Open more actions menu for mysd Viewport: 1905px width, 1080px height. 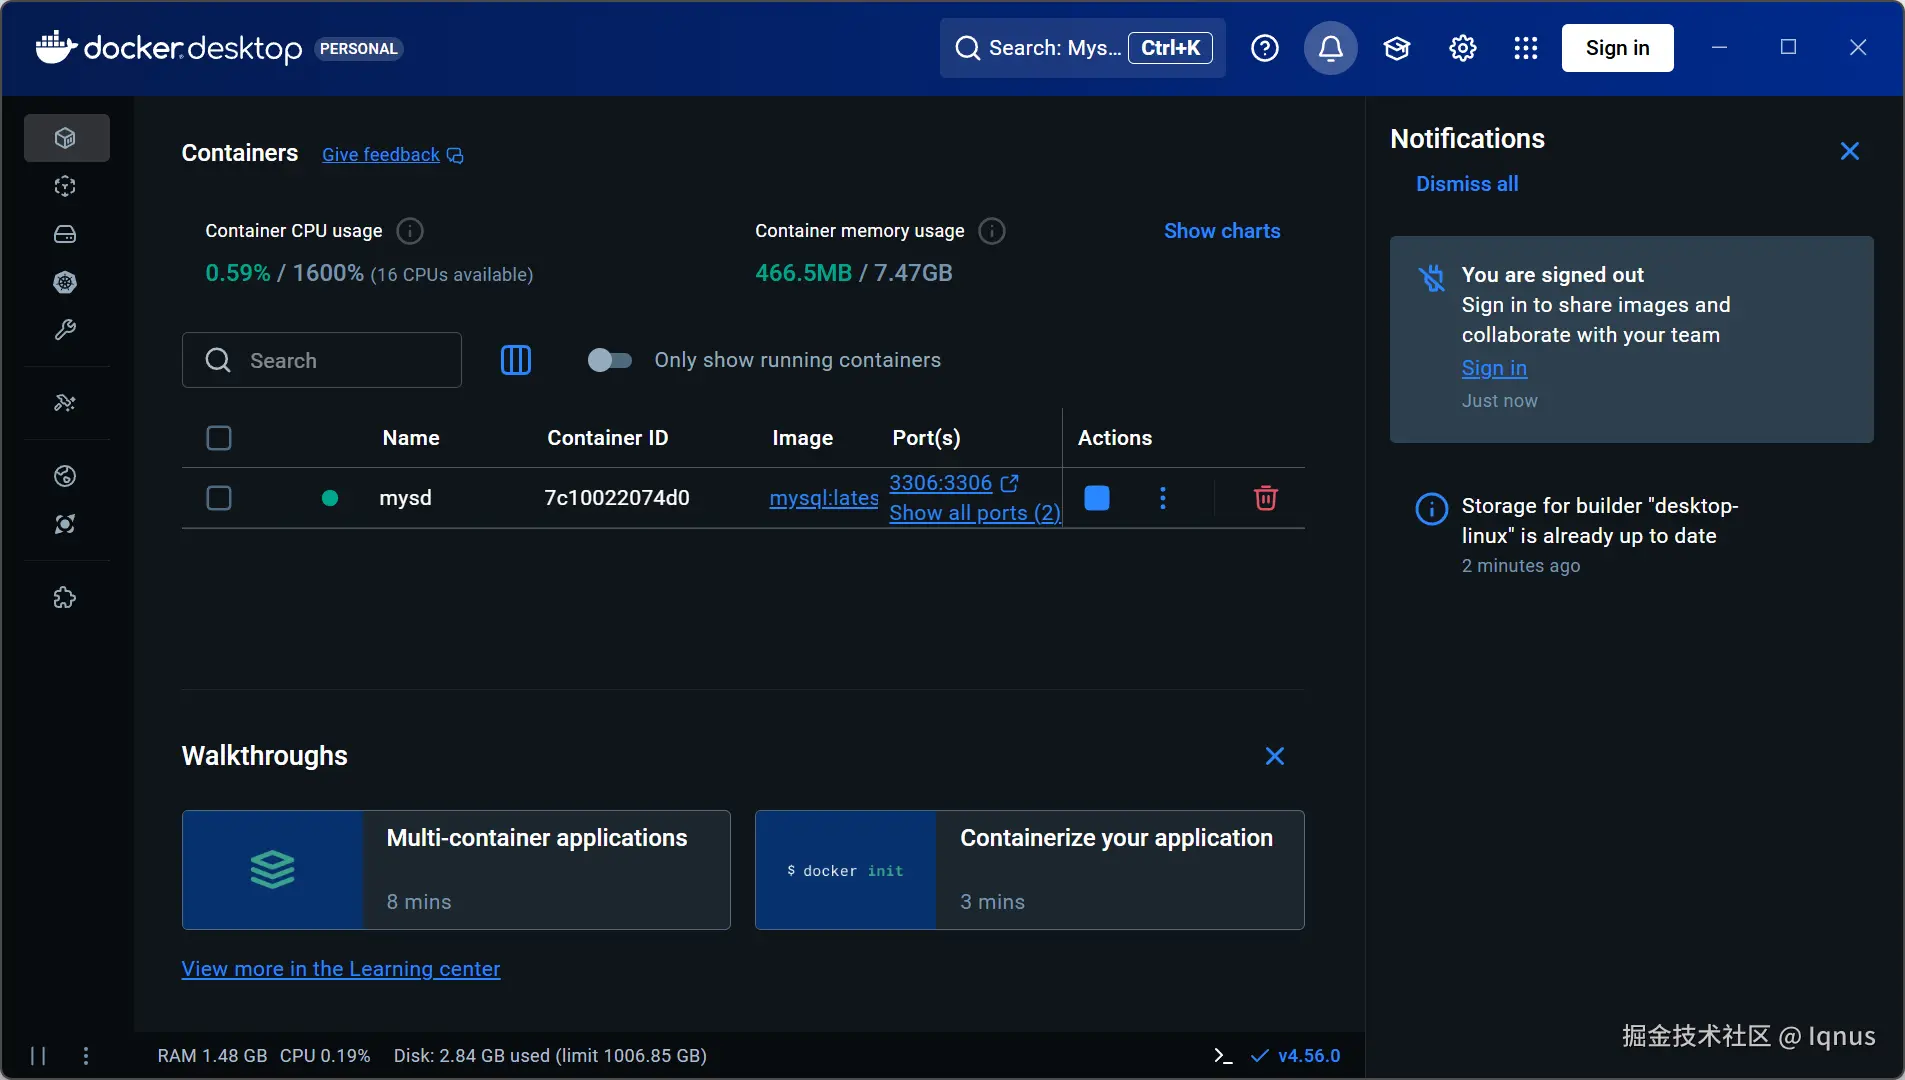click(1163, 498)
